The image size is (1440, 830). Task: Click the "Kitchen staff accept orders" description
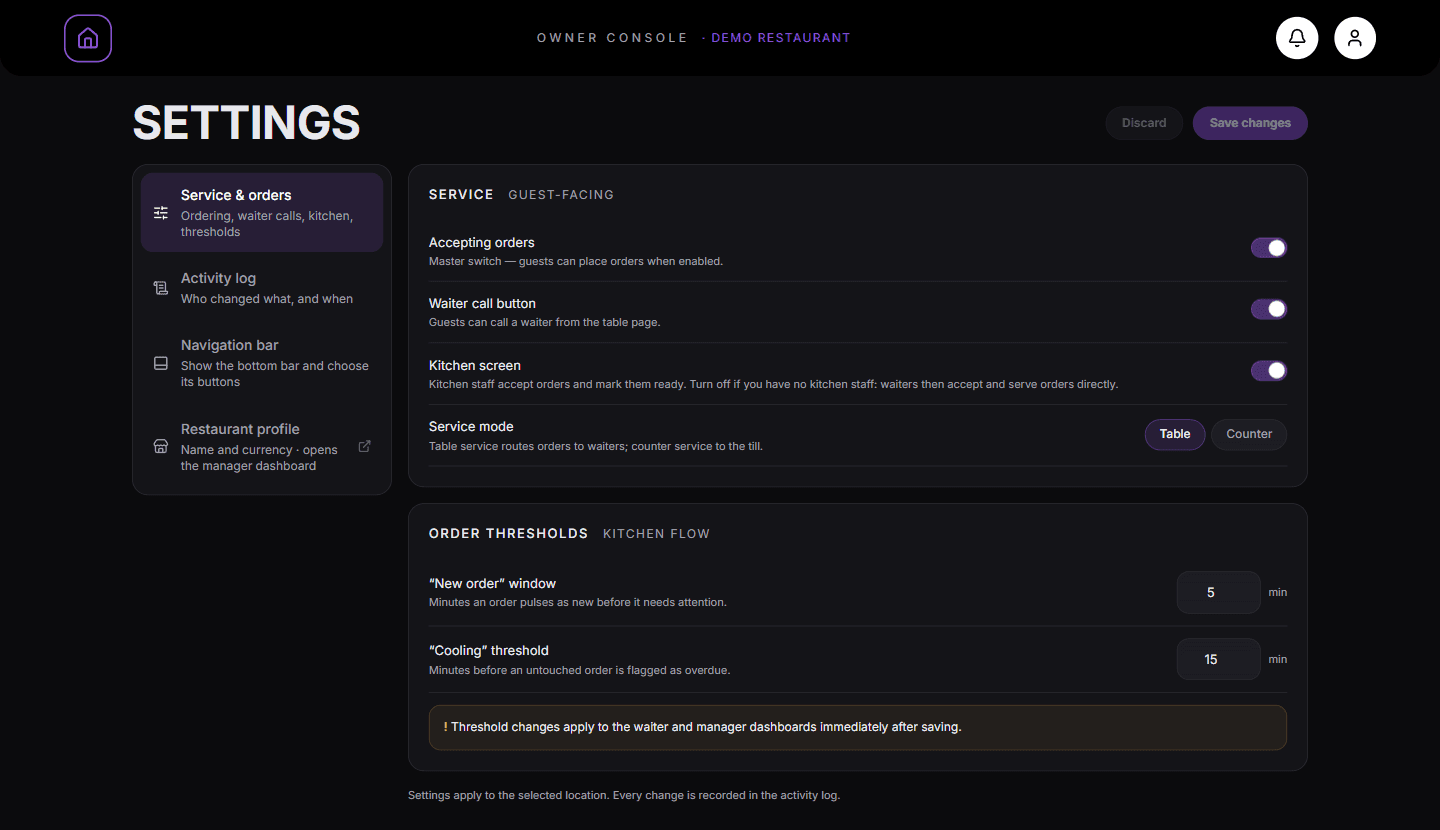click(773, 384)
